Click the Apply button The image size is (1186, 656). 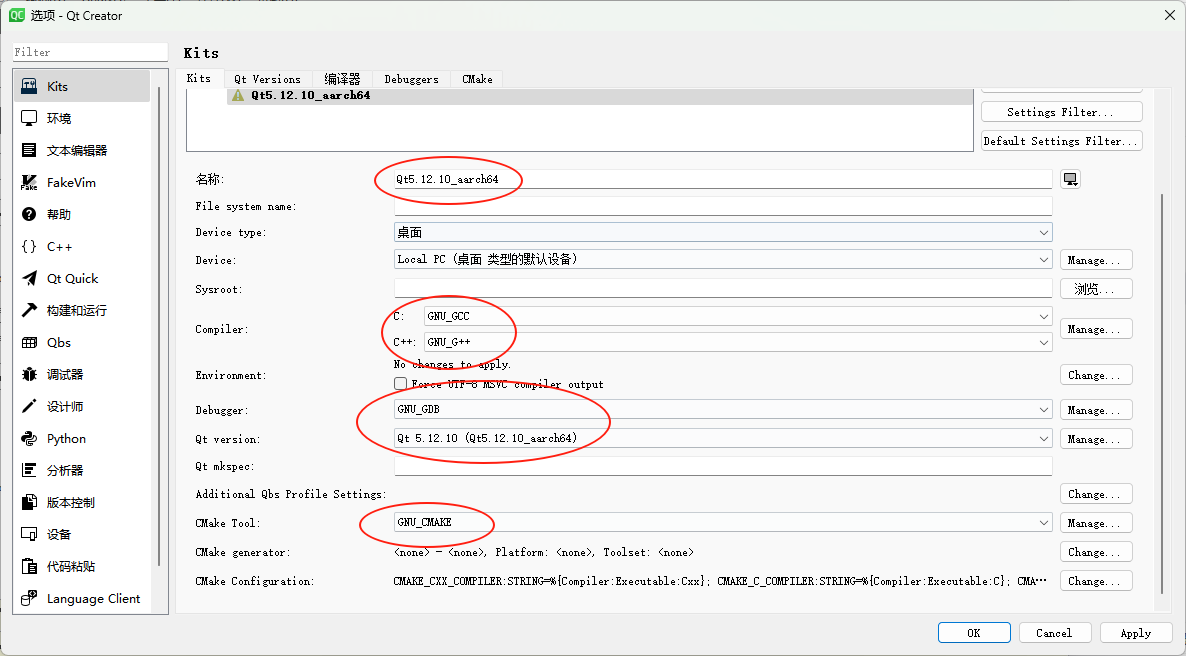coord(1135,633)
